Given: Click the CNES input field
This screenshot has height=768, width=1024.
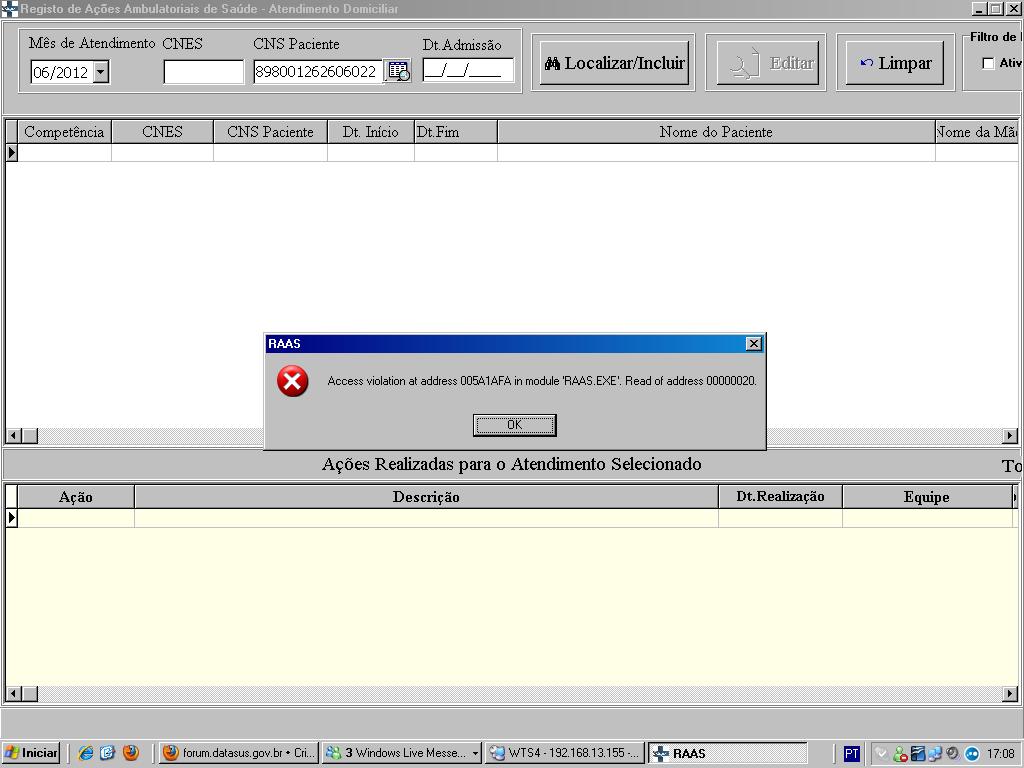Looking at the screenshot, I should click(x=203, y=72).
